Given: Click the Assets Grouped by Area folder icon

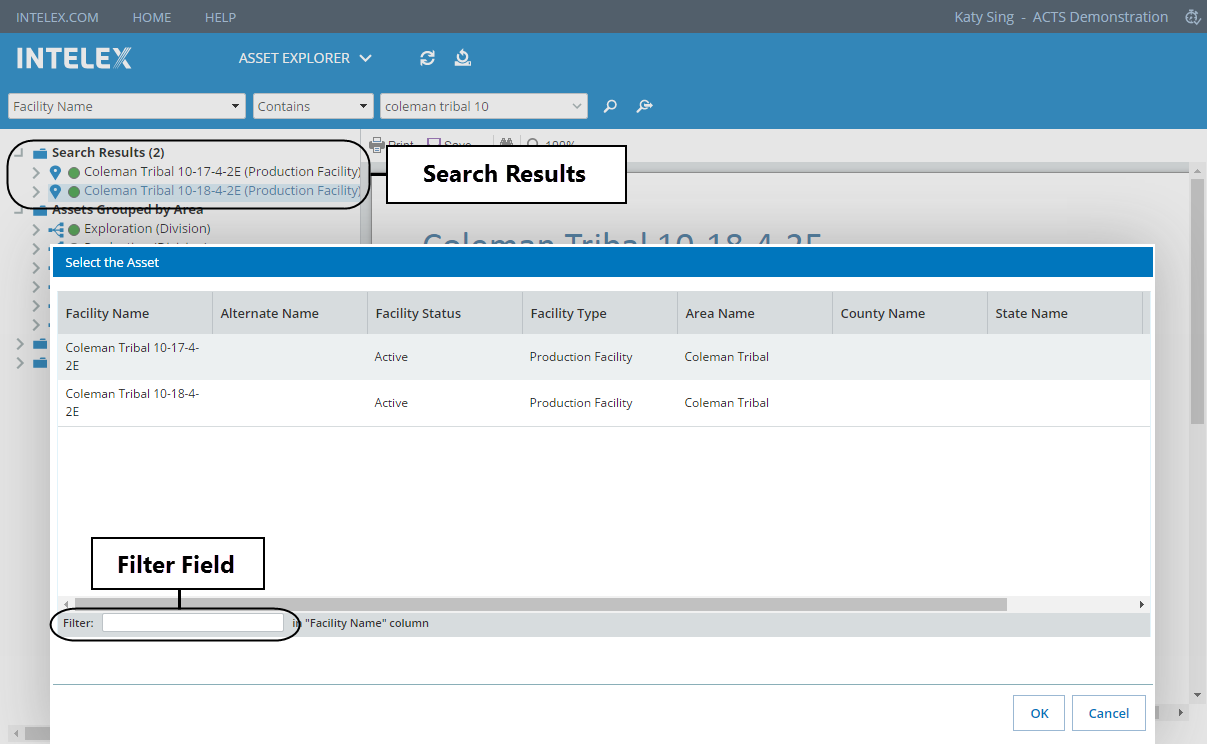Looking at the screenshot, I should (40, 210).
